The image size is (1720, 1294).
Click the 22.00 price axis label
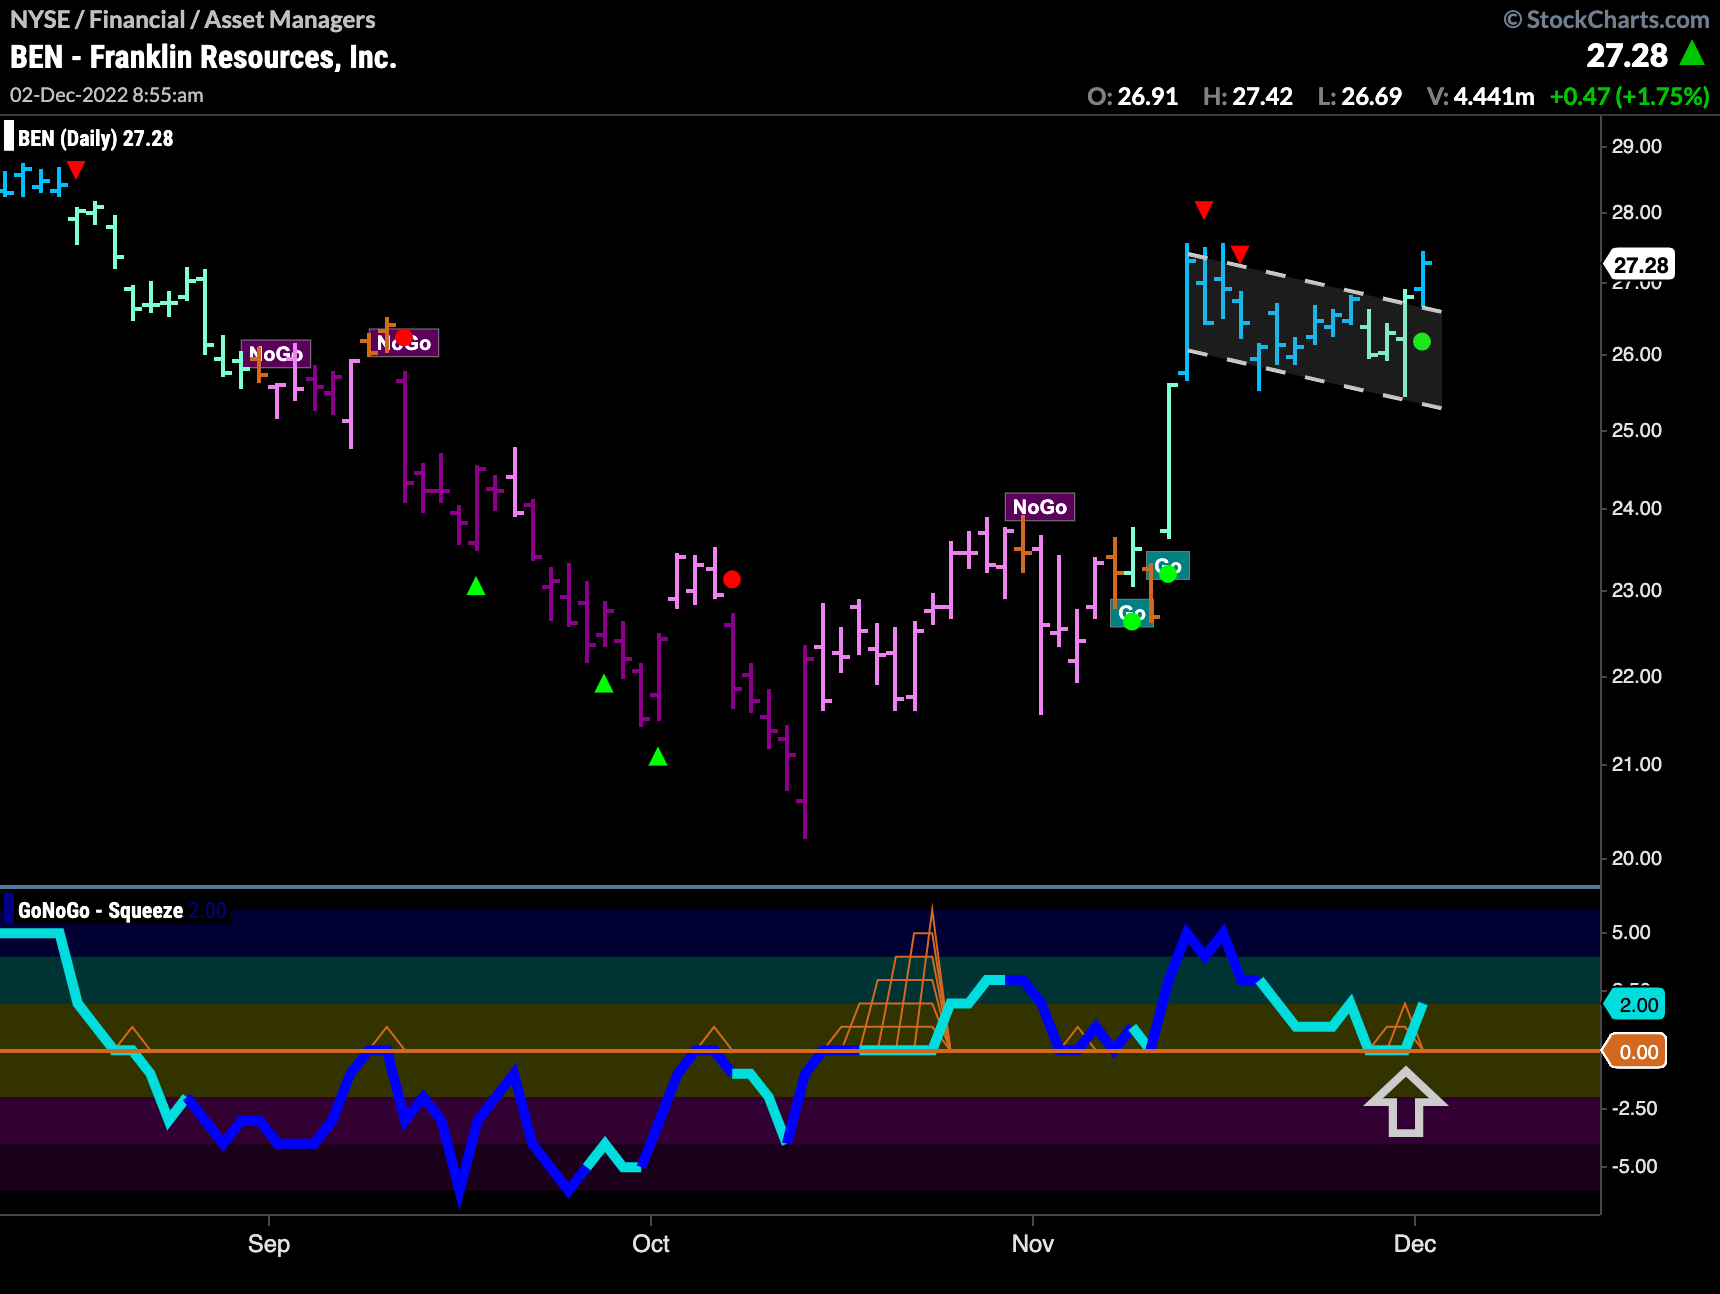1637,676
